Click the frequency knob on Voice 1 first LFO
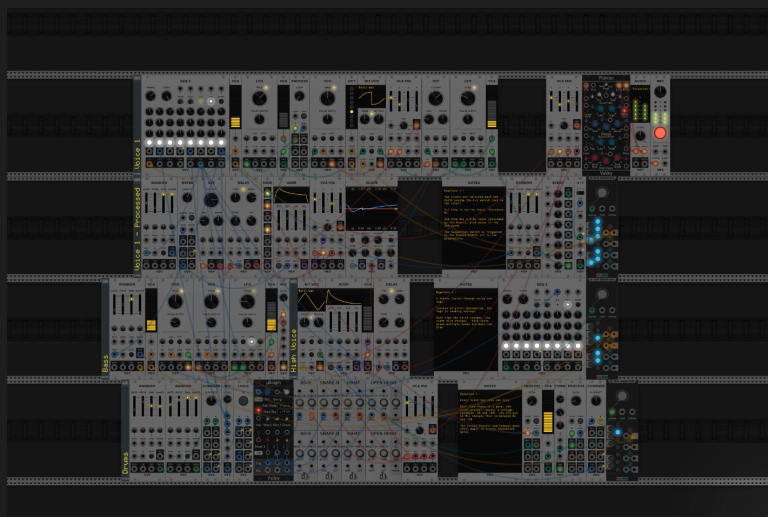 coord(259,98)
